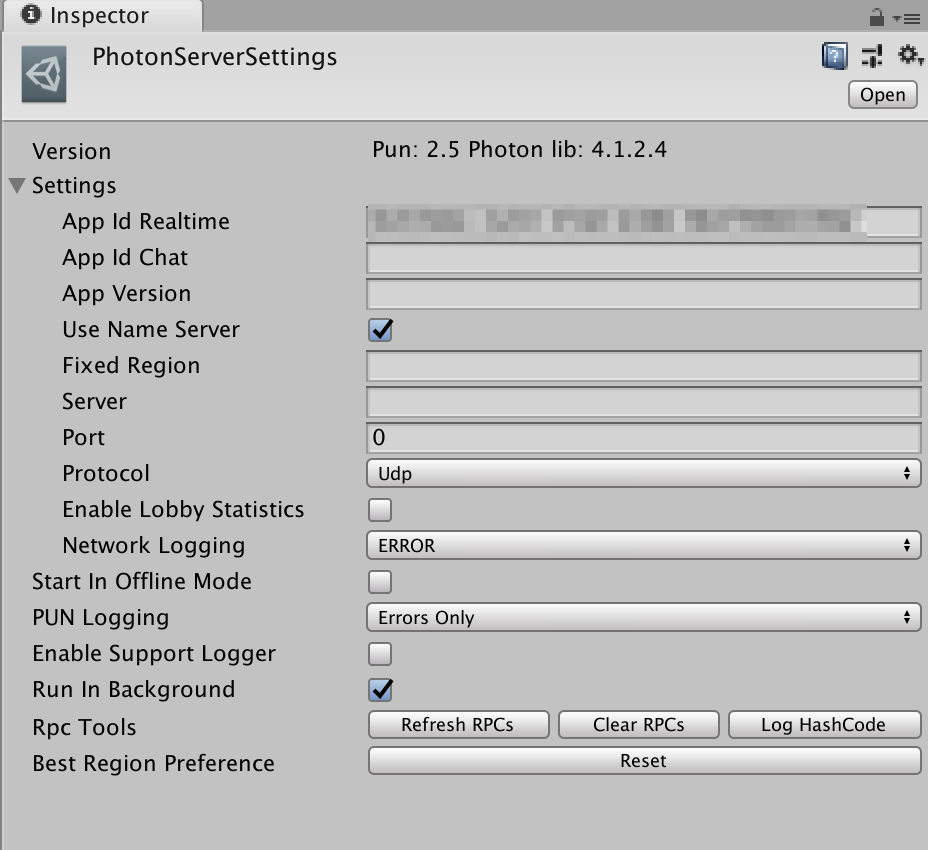Click the PhotonServerSettings Unity asset icon
This screenshot has height=850, width=928.
click(x=44, y=75)
